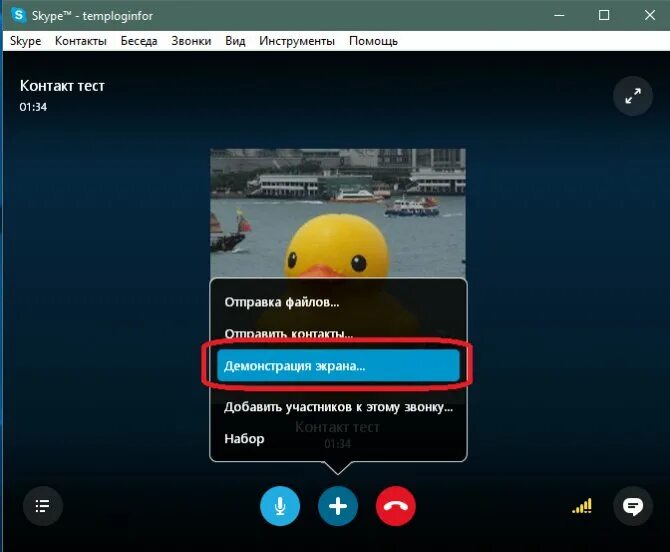Open the Звонки menu
The height and width of the screenshot is (552, 670).
tap(191, 41)
